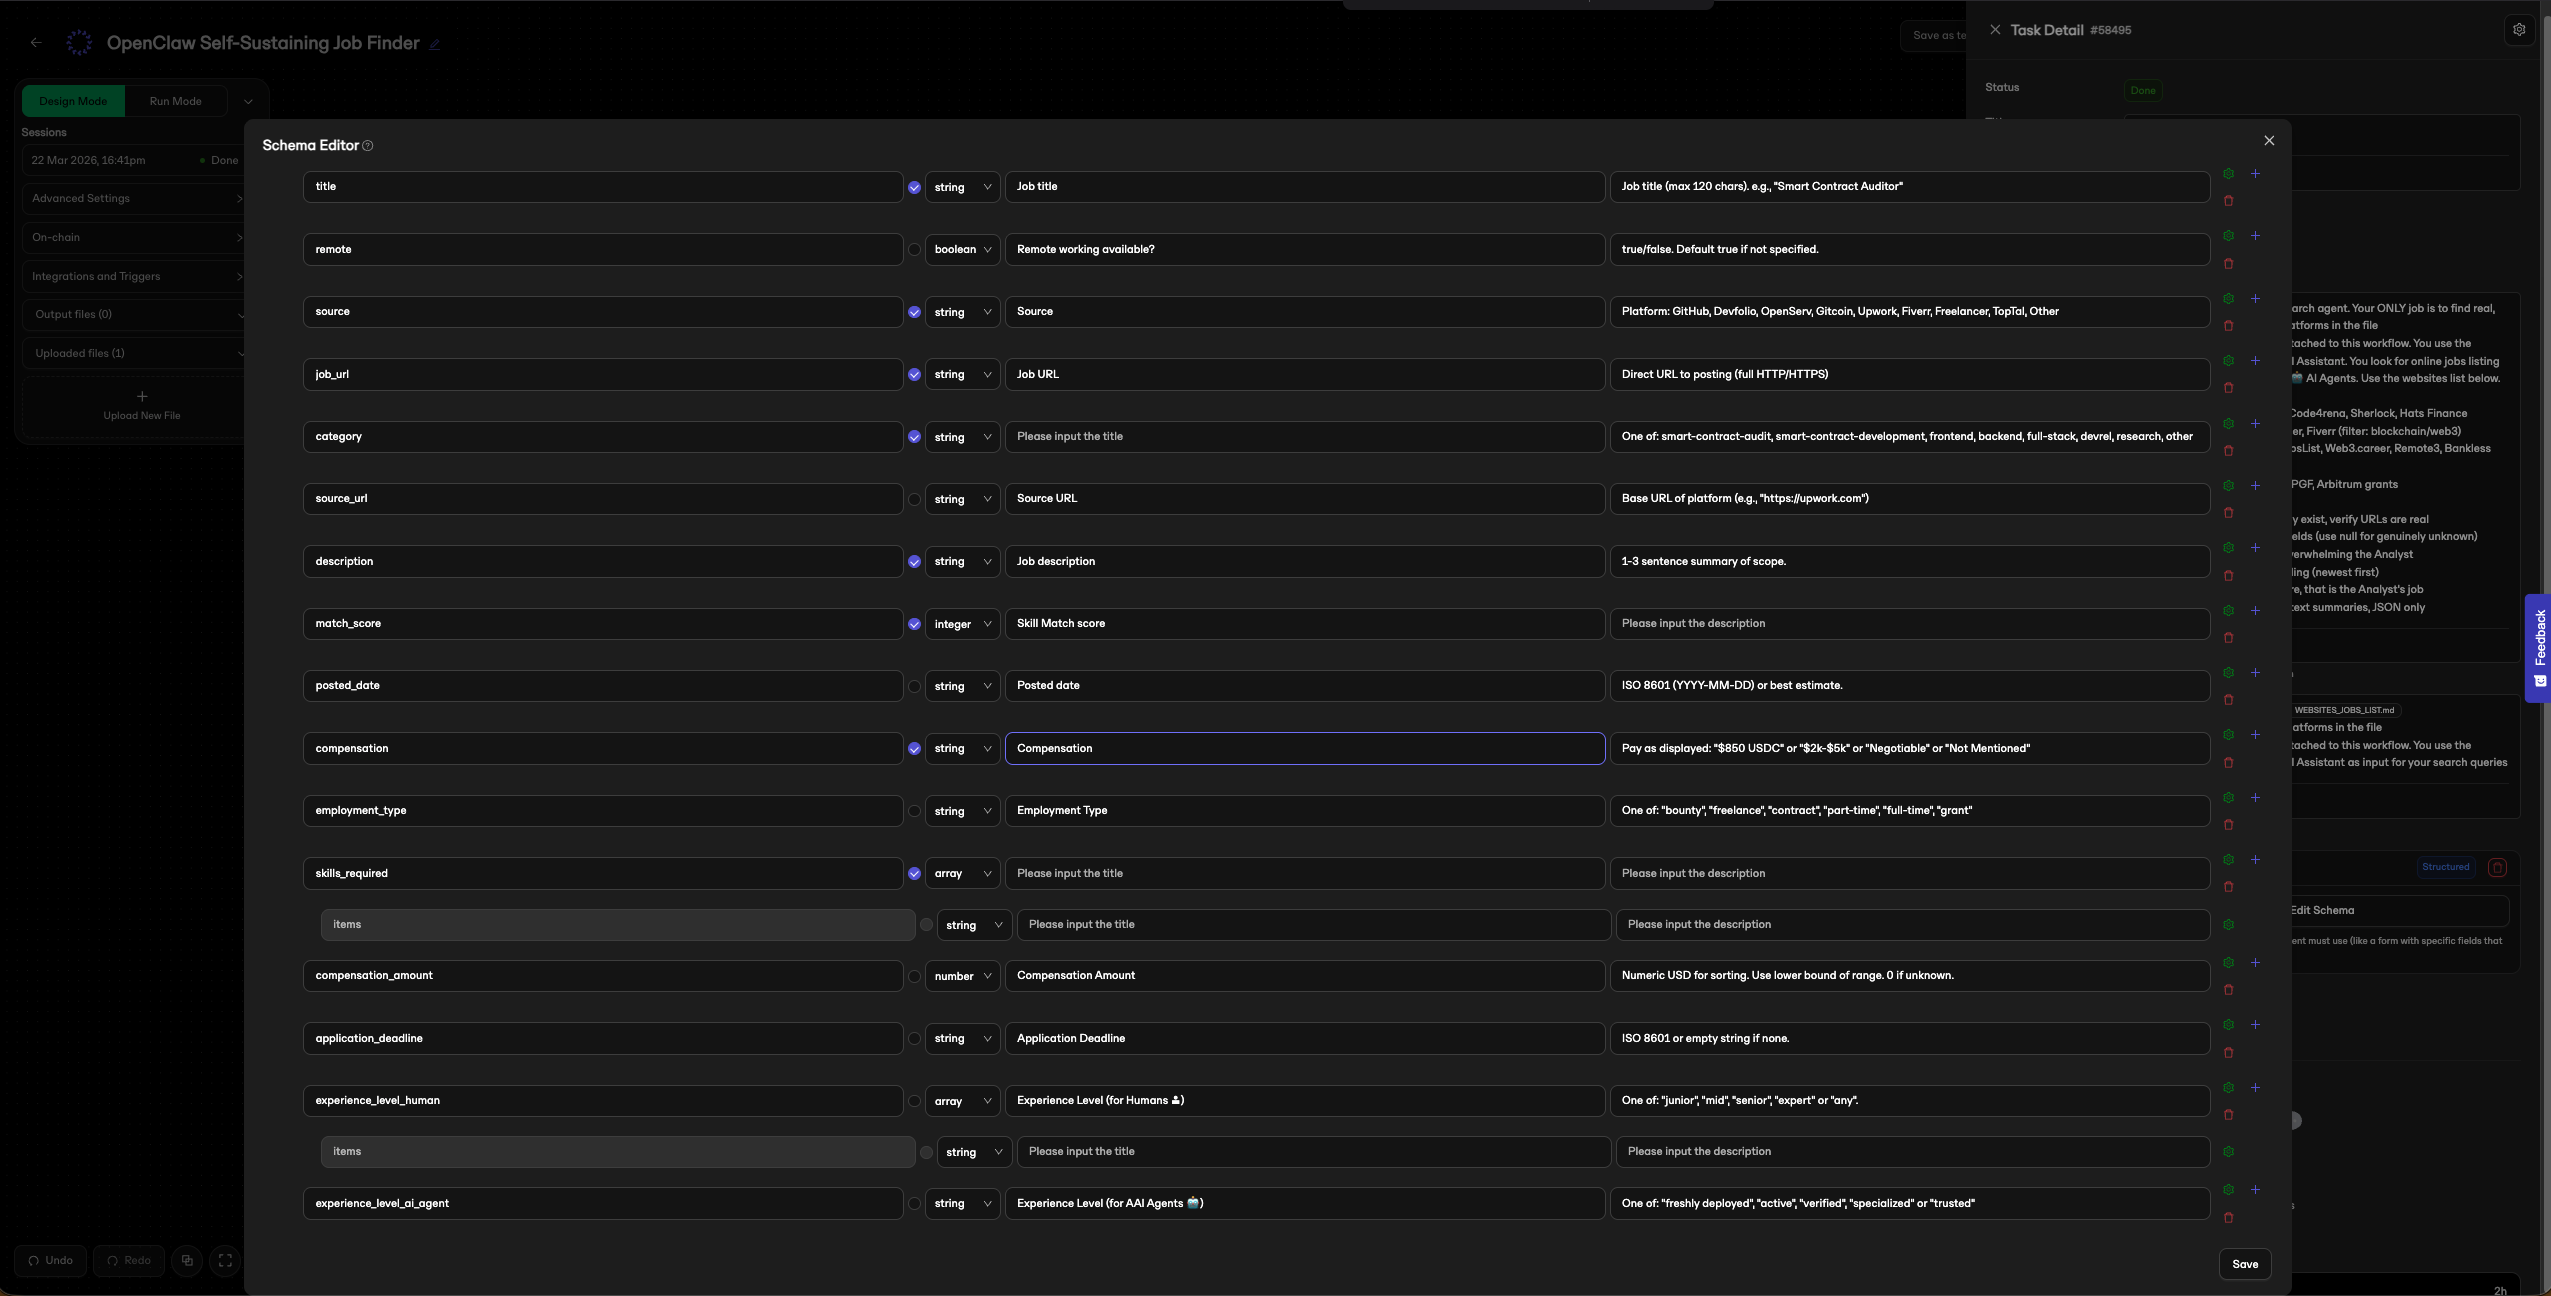Toggle required checkbox for match_score field

coord(914,624)
